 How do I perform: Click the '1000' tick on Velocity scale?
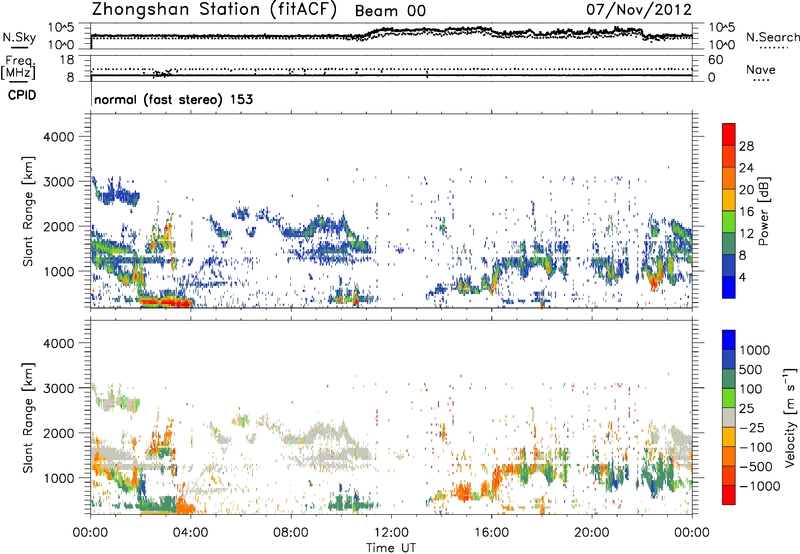[x=754, y=350]
